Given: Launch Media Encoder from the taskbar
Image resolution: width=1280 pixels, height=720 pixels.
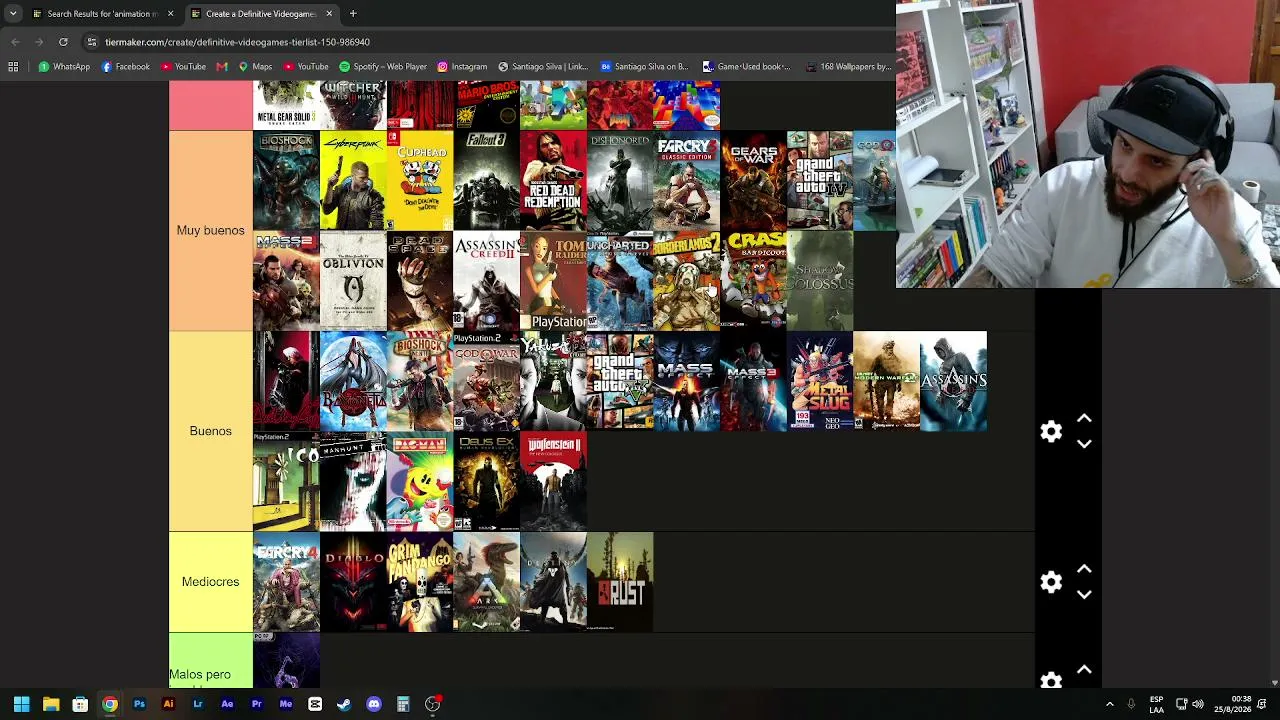Looking at the screenshot, I should click(286, 704).
